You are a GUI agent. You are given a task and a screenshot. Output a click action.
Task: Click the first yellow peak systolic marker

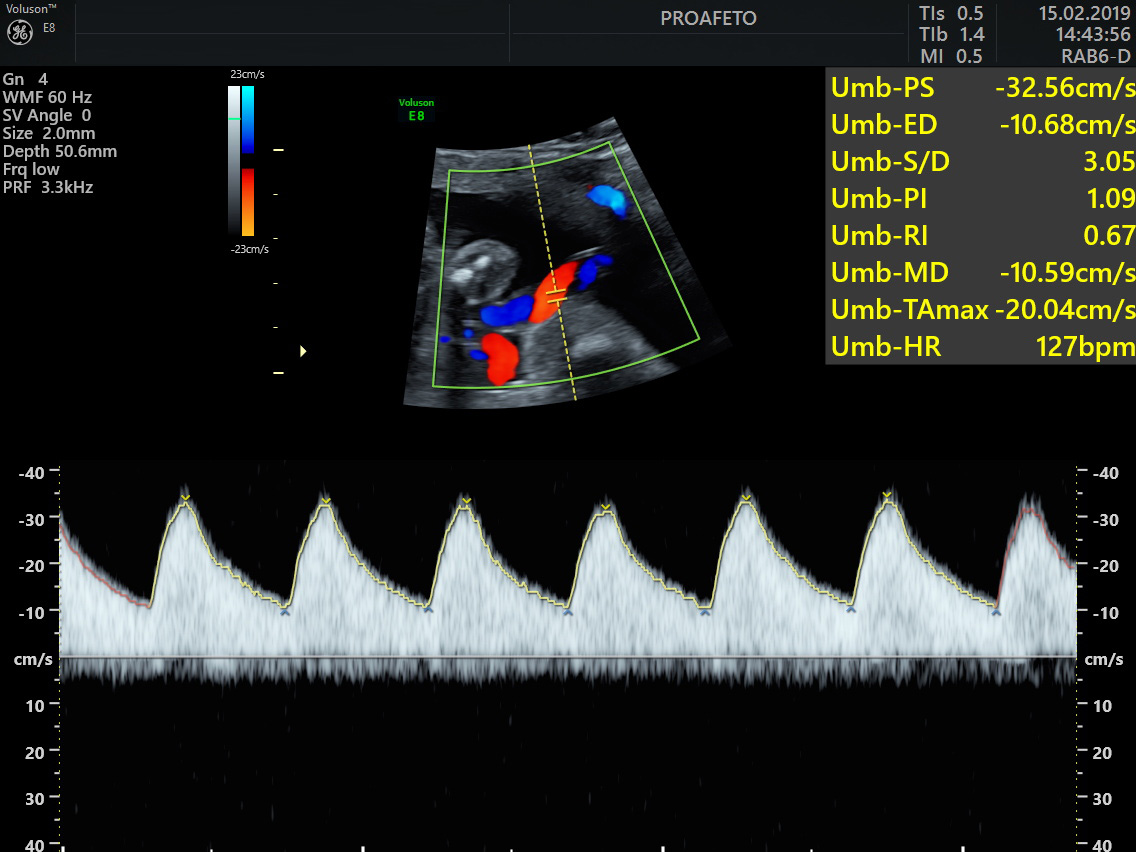[185, 498]
